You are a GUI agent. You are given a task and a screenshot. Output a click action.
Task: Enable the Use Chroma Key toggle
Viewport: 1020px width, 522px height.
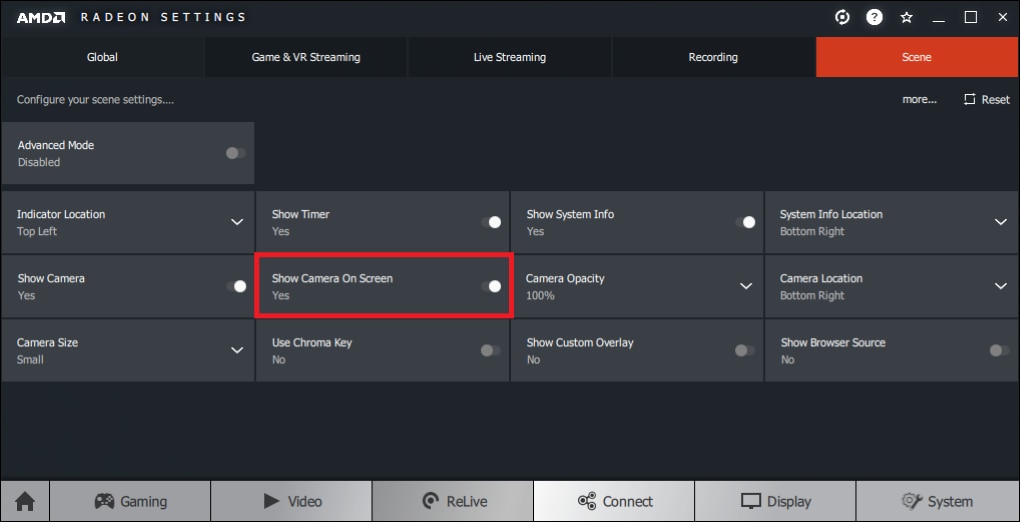pyautogui.click(x=490, y=350)
